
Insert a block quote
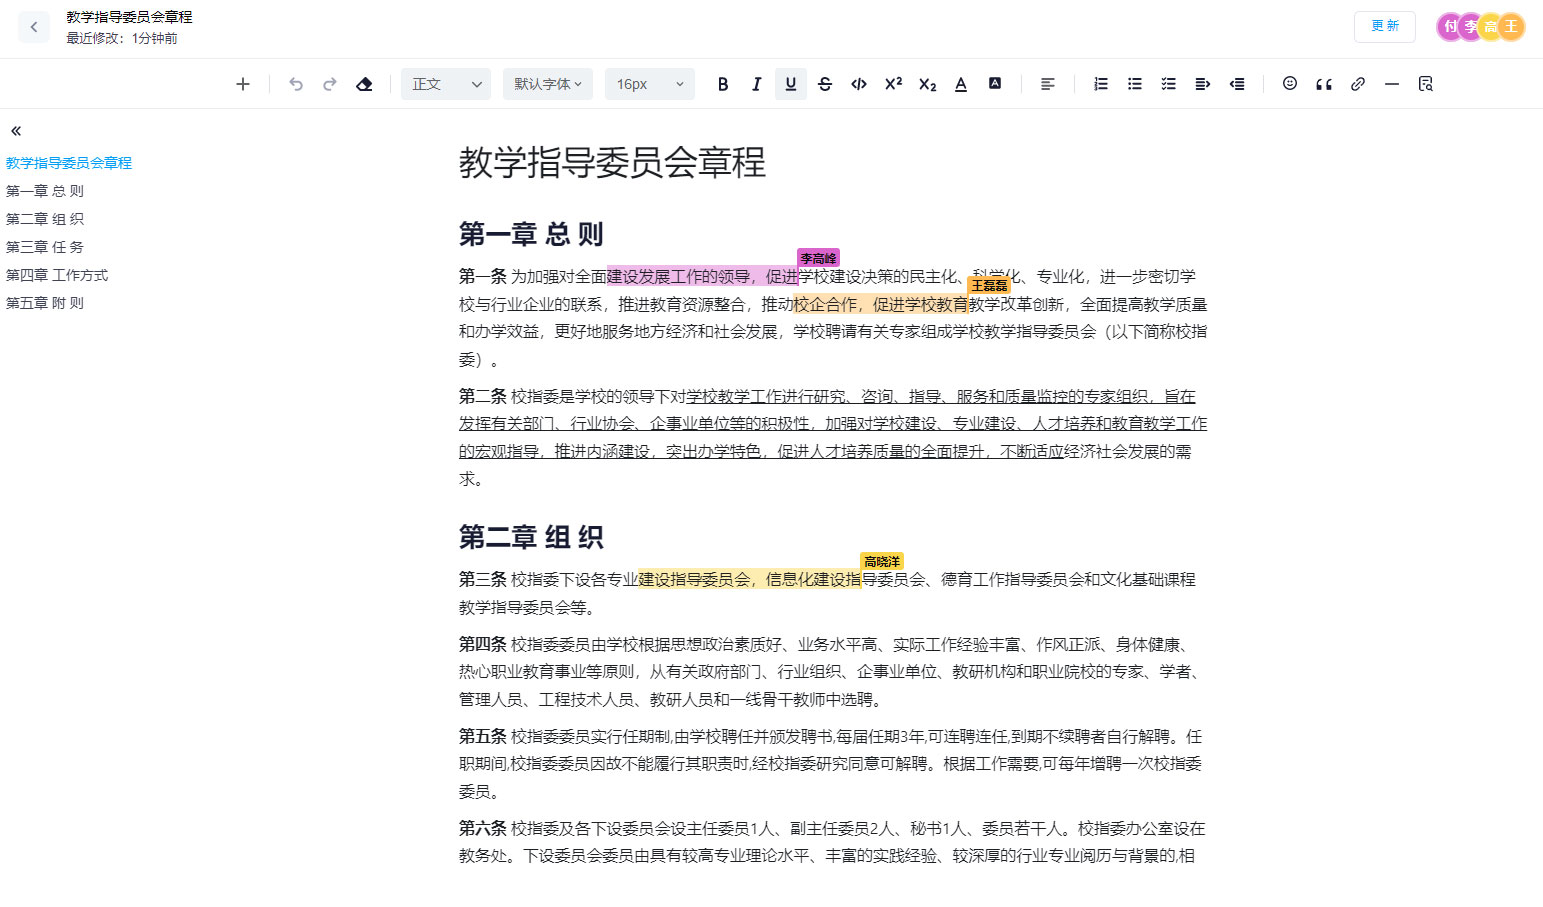(x=1324, y=84)
